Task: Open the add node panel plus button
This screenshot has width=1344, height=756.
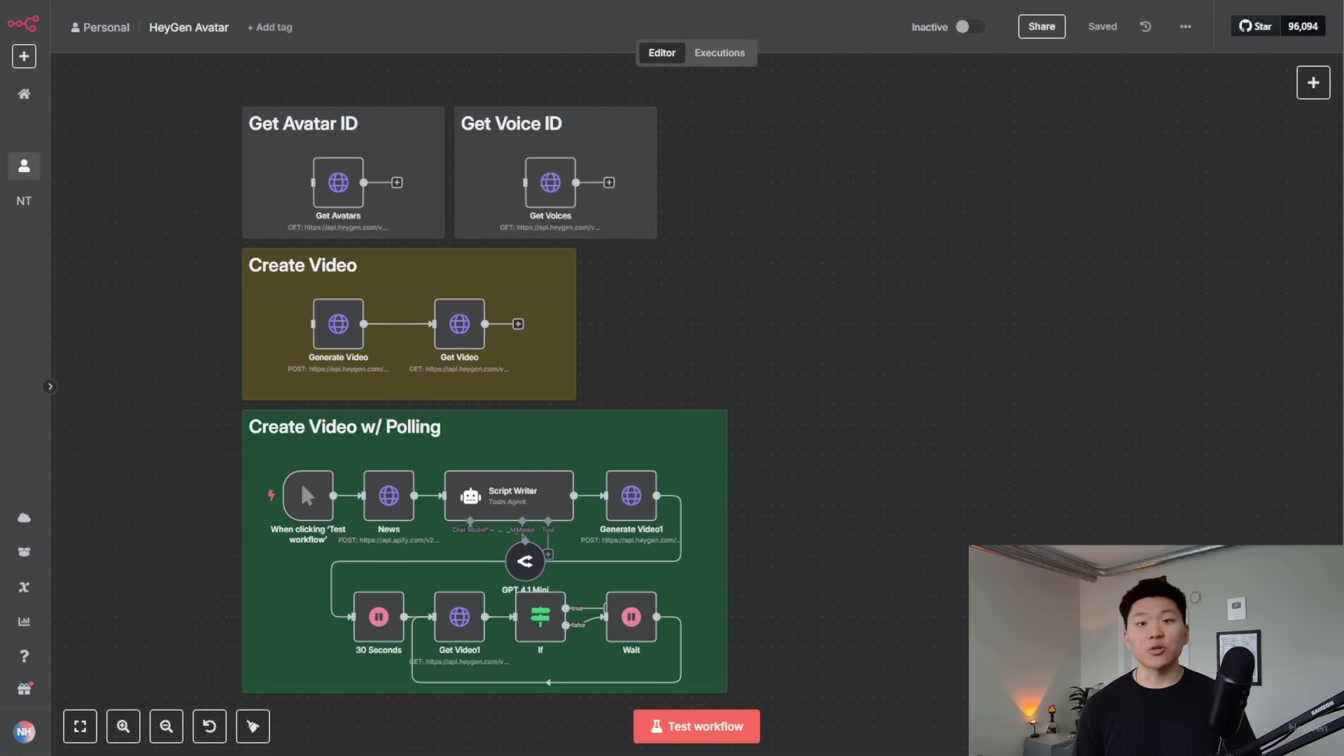Action: click(1313, 83)
